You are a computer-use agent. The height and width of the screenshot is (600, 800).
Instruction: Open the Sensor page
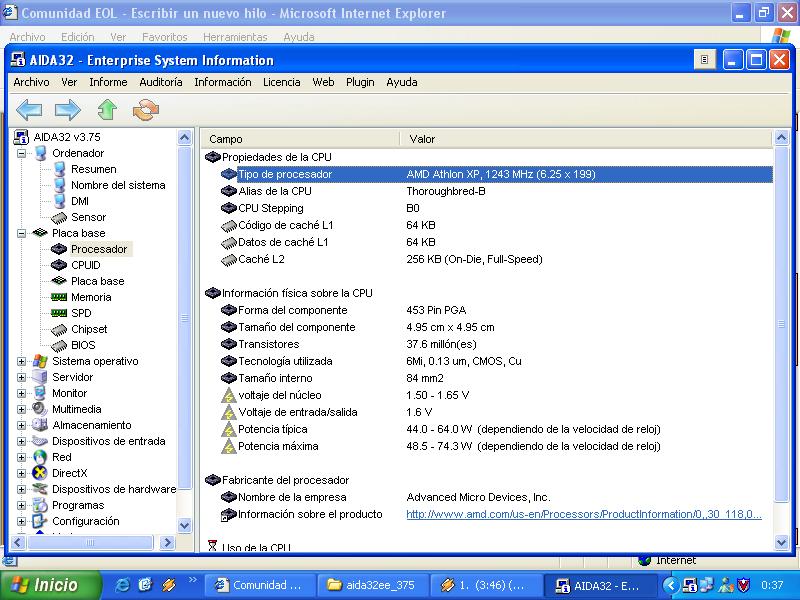(88, 217)
